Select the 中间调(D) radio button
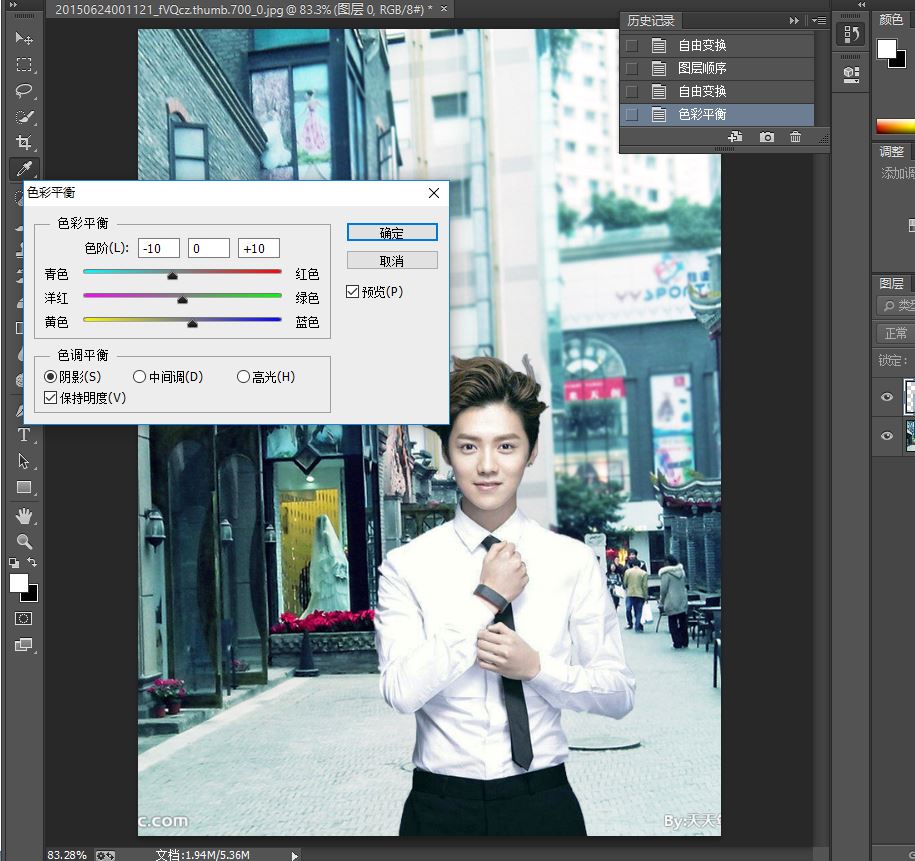This screenshot has height=861, width=915. 139,377
